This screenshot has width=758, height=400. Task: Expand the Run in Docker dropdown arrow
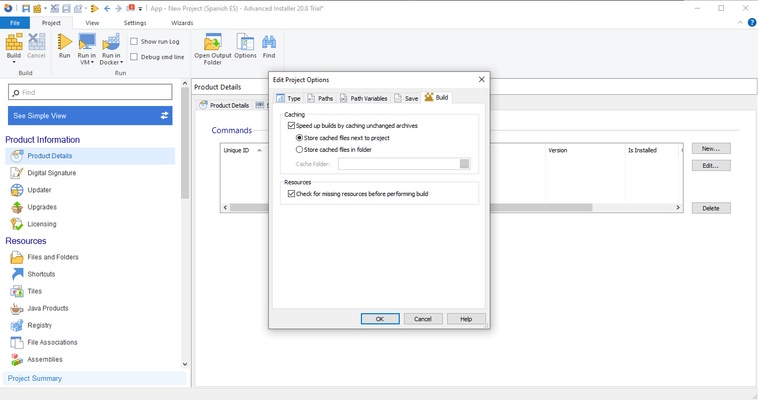point(121,62)
